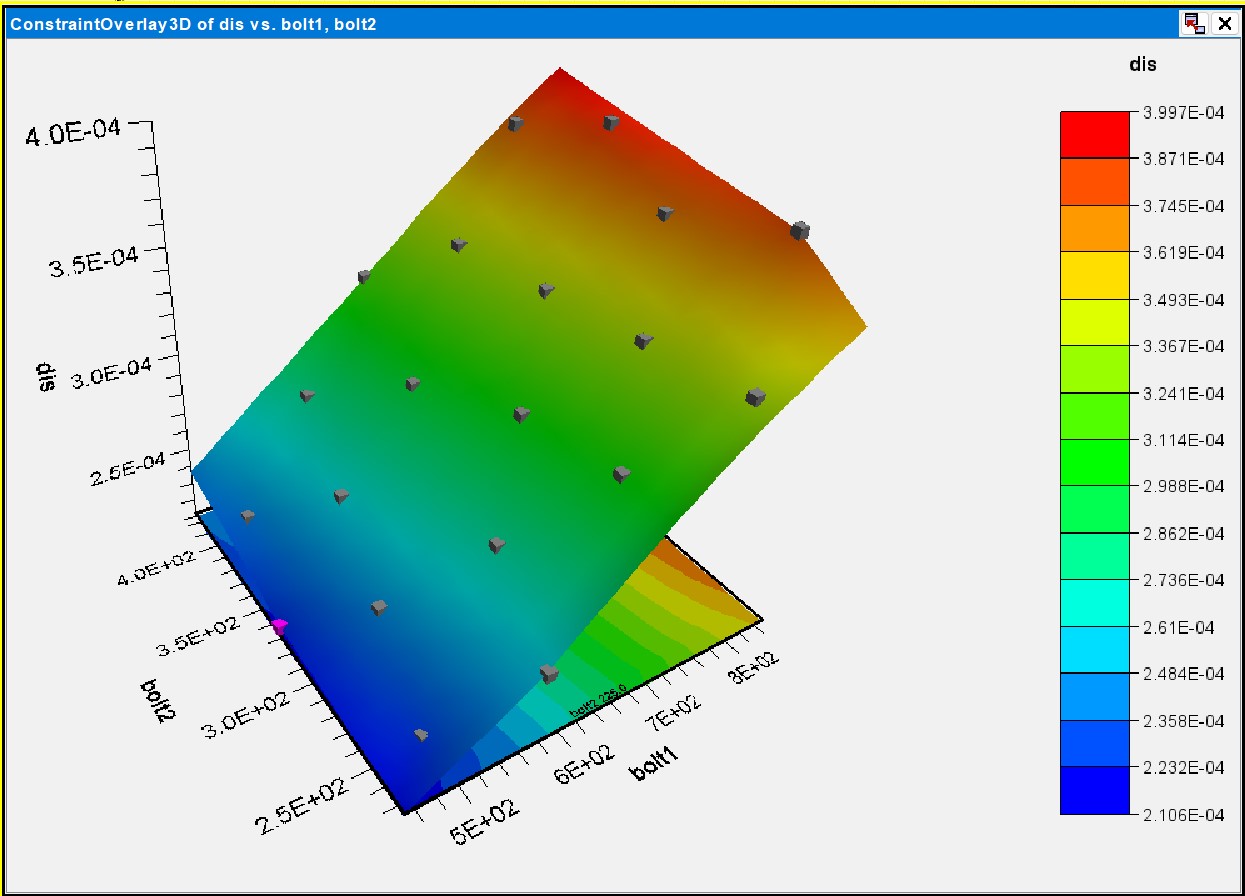Click the 3.5E-04 tick on vertical axis
This screenshot has height=896, width=1245.
pyautogui.click(x=93, y=271)
